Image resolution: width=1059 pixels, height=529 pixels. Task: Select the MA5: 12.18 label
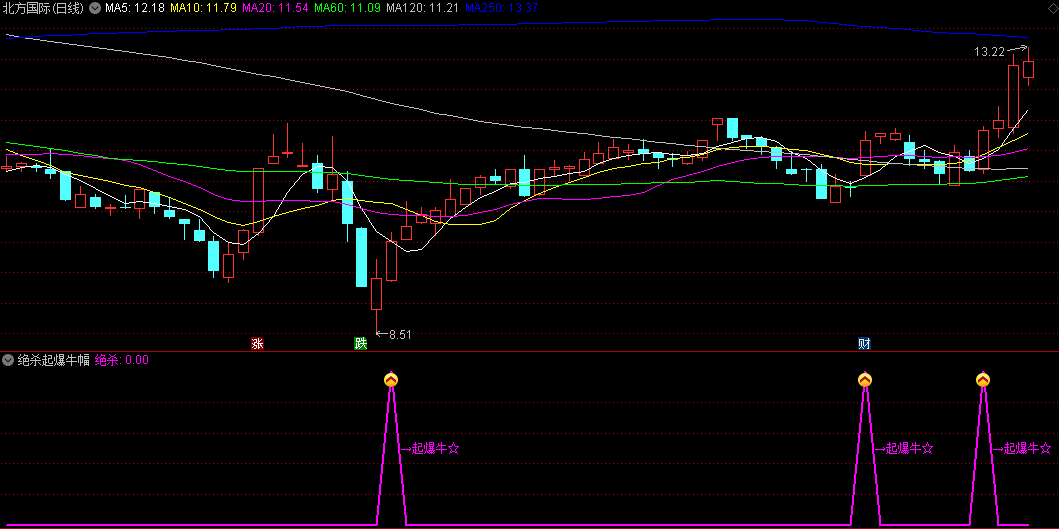(134, 8)
